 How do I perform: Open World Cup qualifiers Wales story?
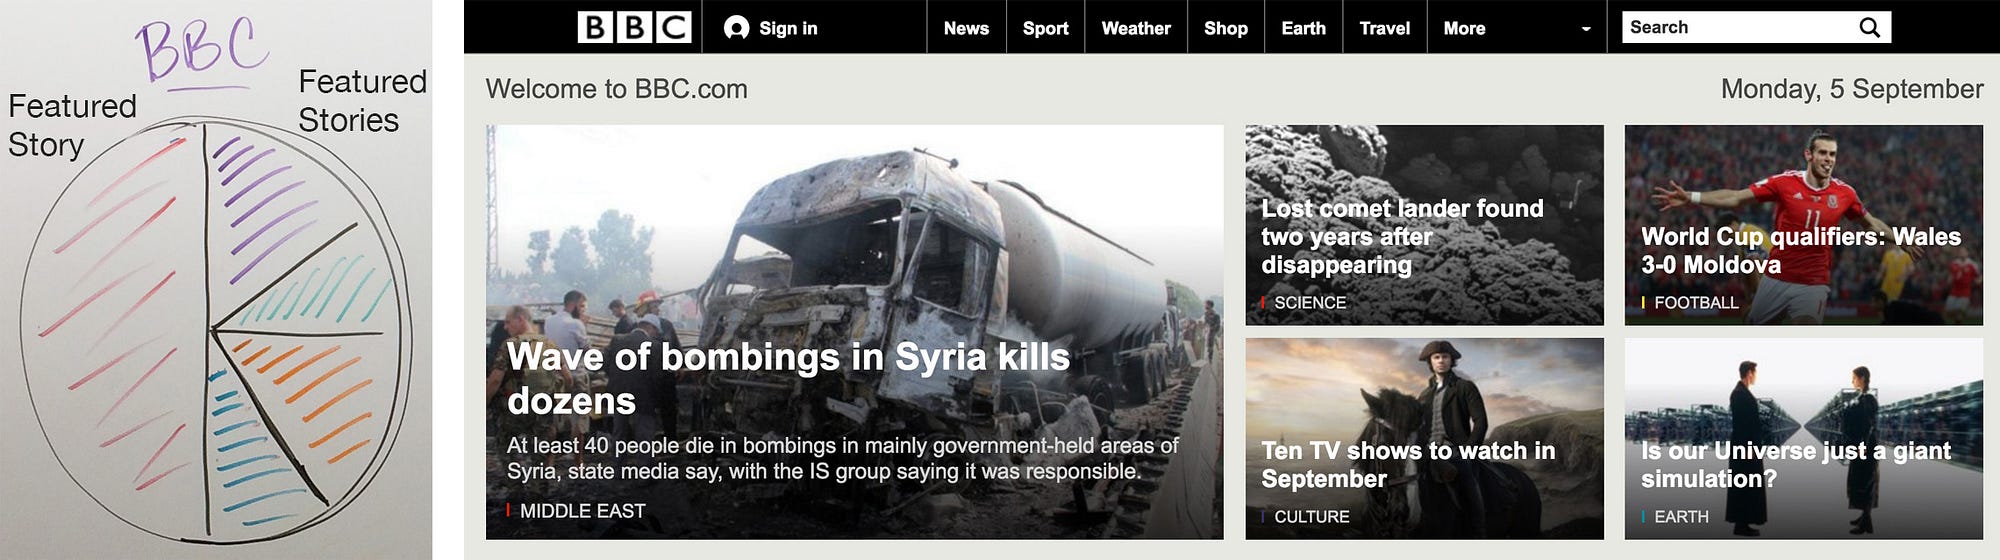(x=1803, y=225)
